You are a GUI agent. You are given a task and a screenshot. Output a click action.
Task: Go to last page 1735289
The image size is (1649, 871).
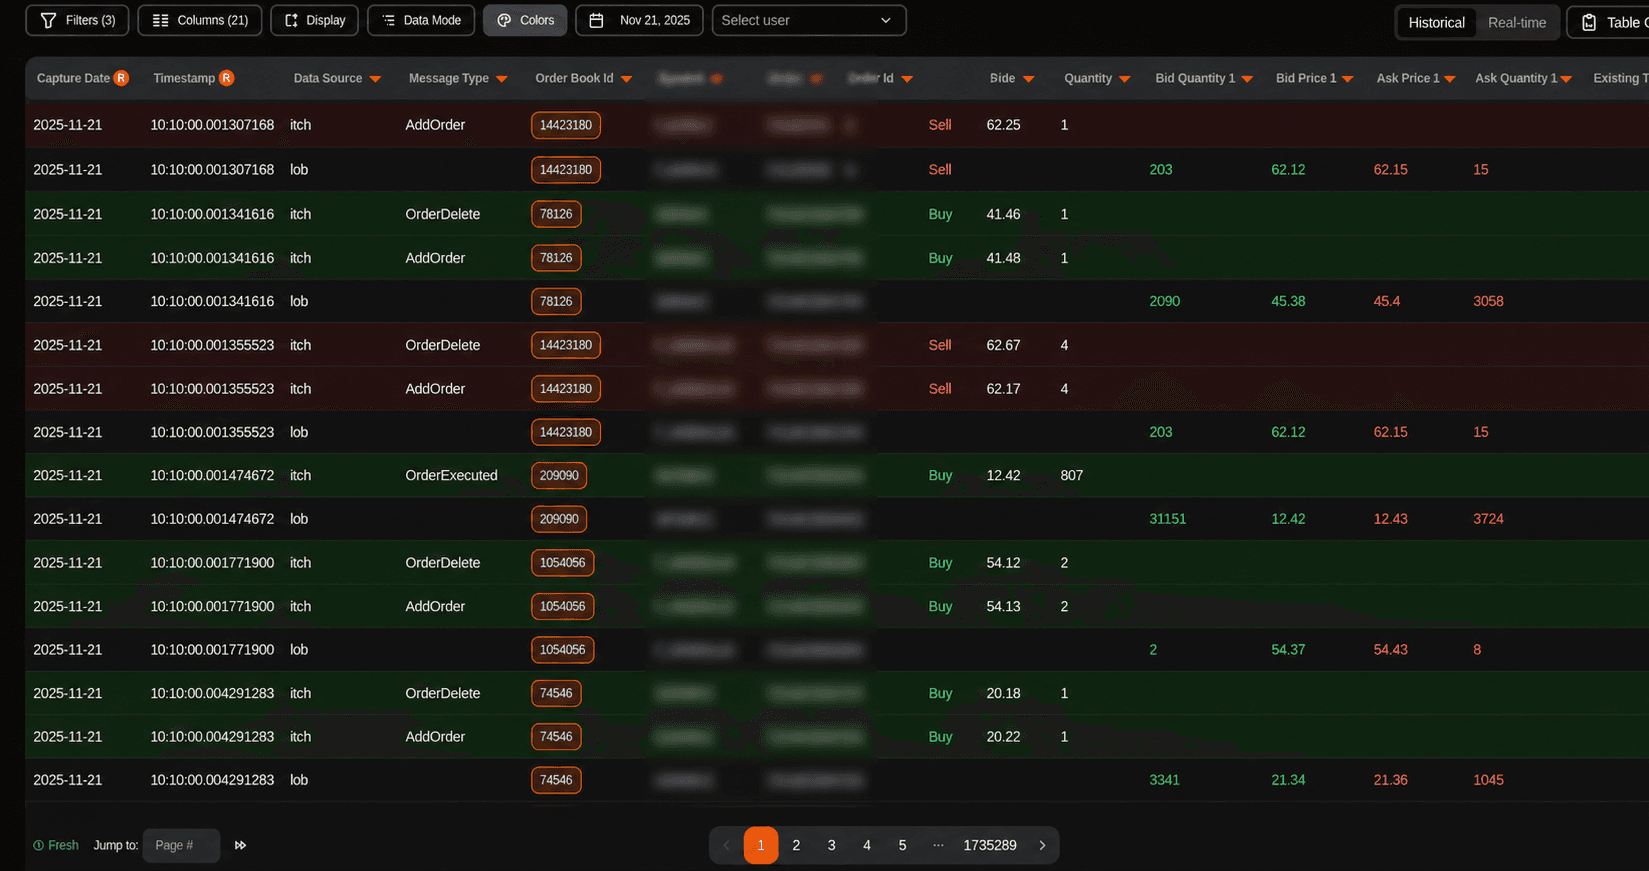pyautogui.click(x=990, y=845)
